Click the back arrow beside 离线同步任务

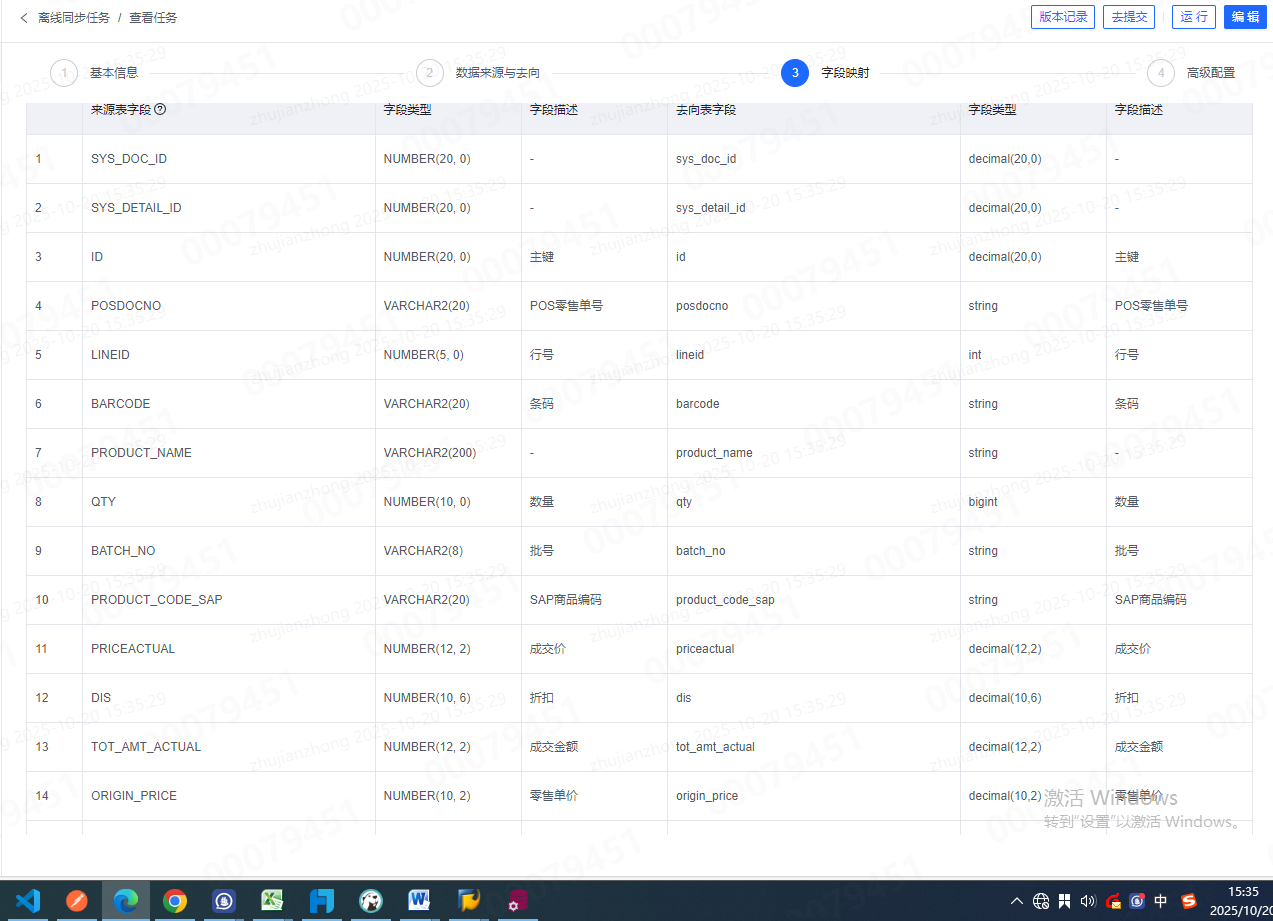pos(24,18)
